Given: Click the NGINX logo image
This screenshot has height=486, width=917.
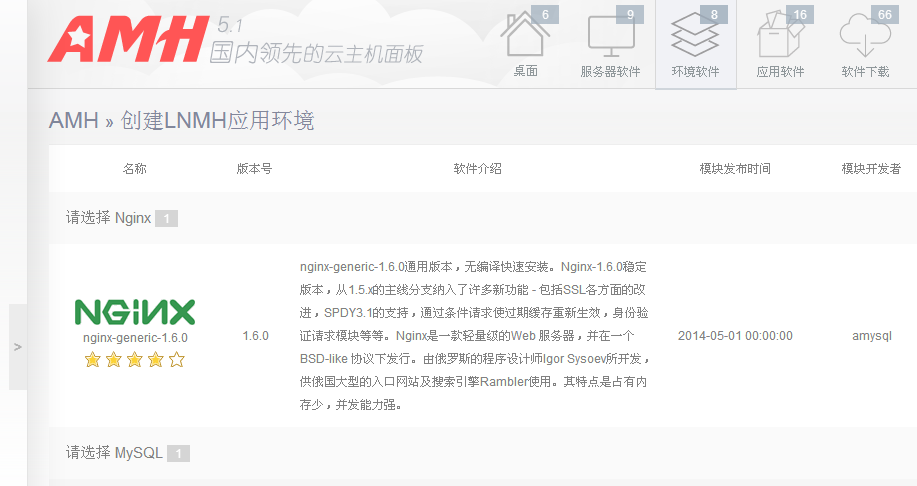Looking at the screenshot, I should (135, 312).
